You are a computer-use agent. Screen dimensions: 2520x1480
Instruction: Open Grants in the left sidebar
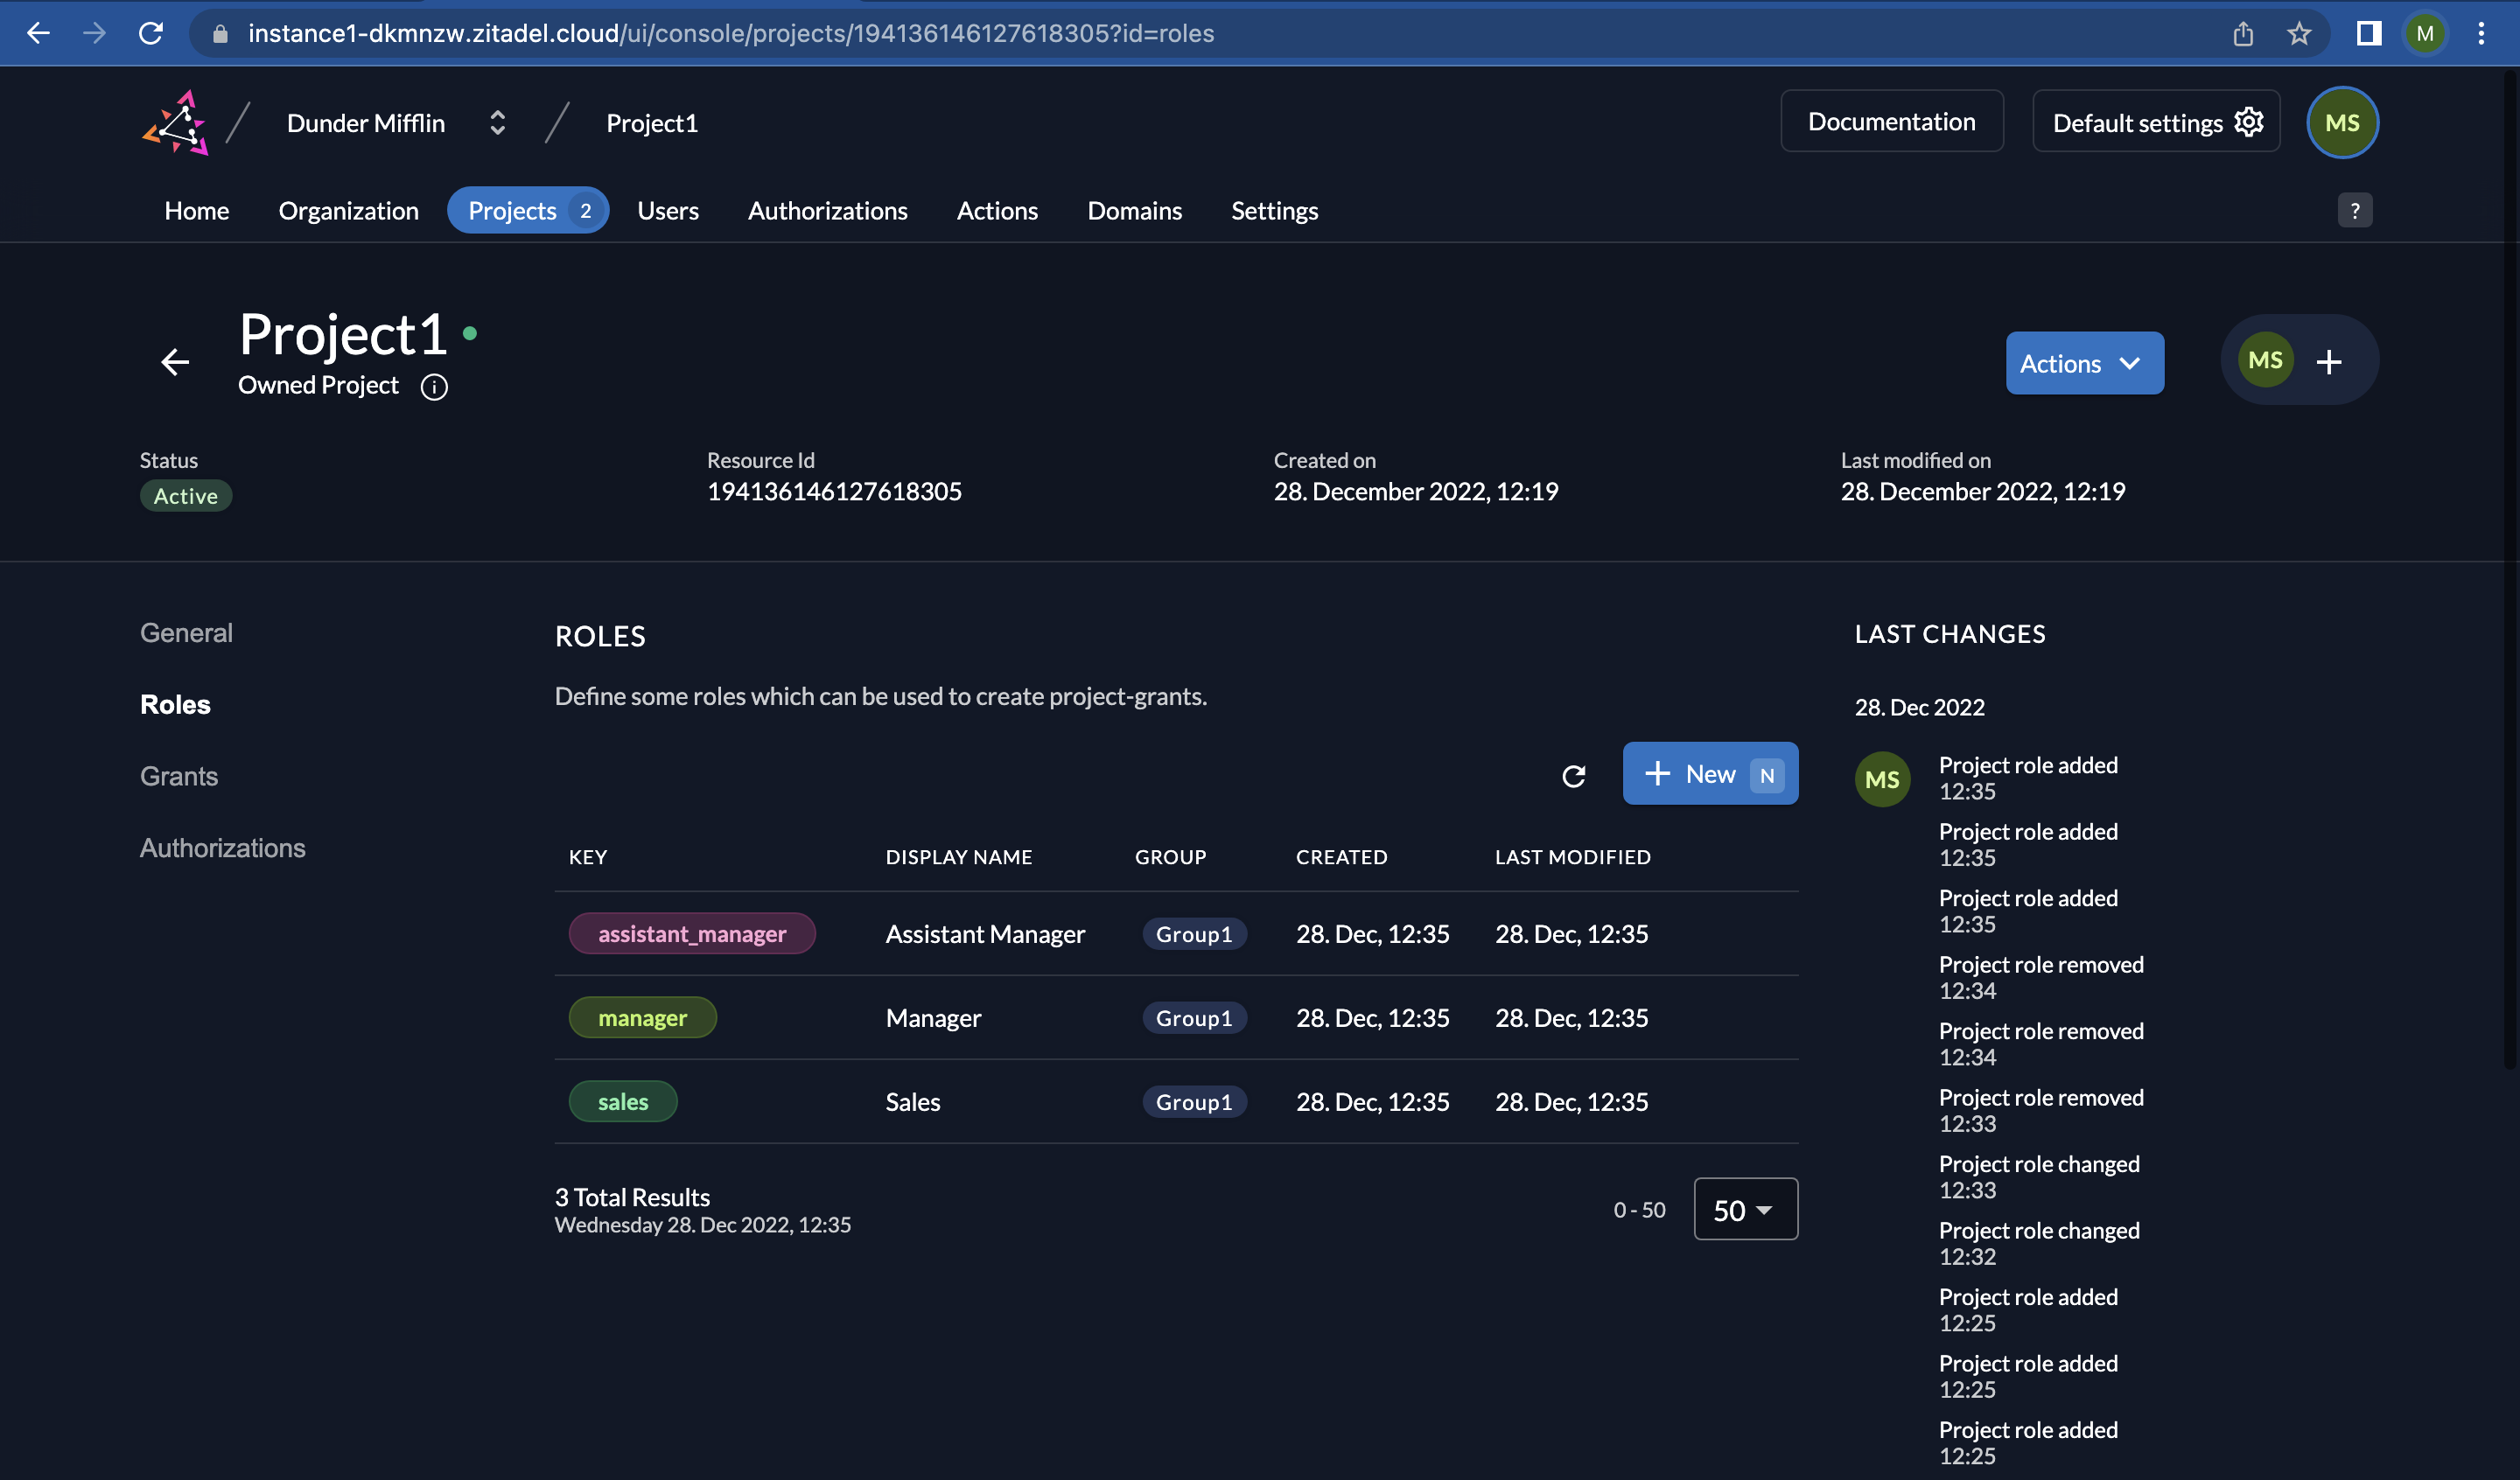point(179,776)
